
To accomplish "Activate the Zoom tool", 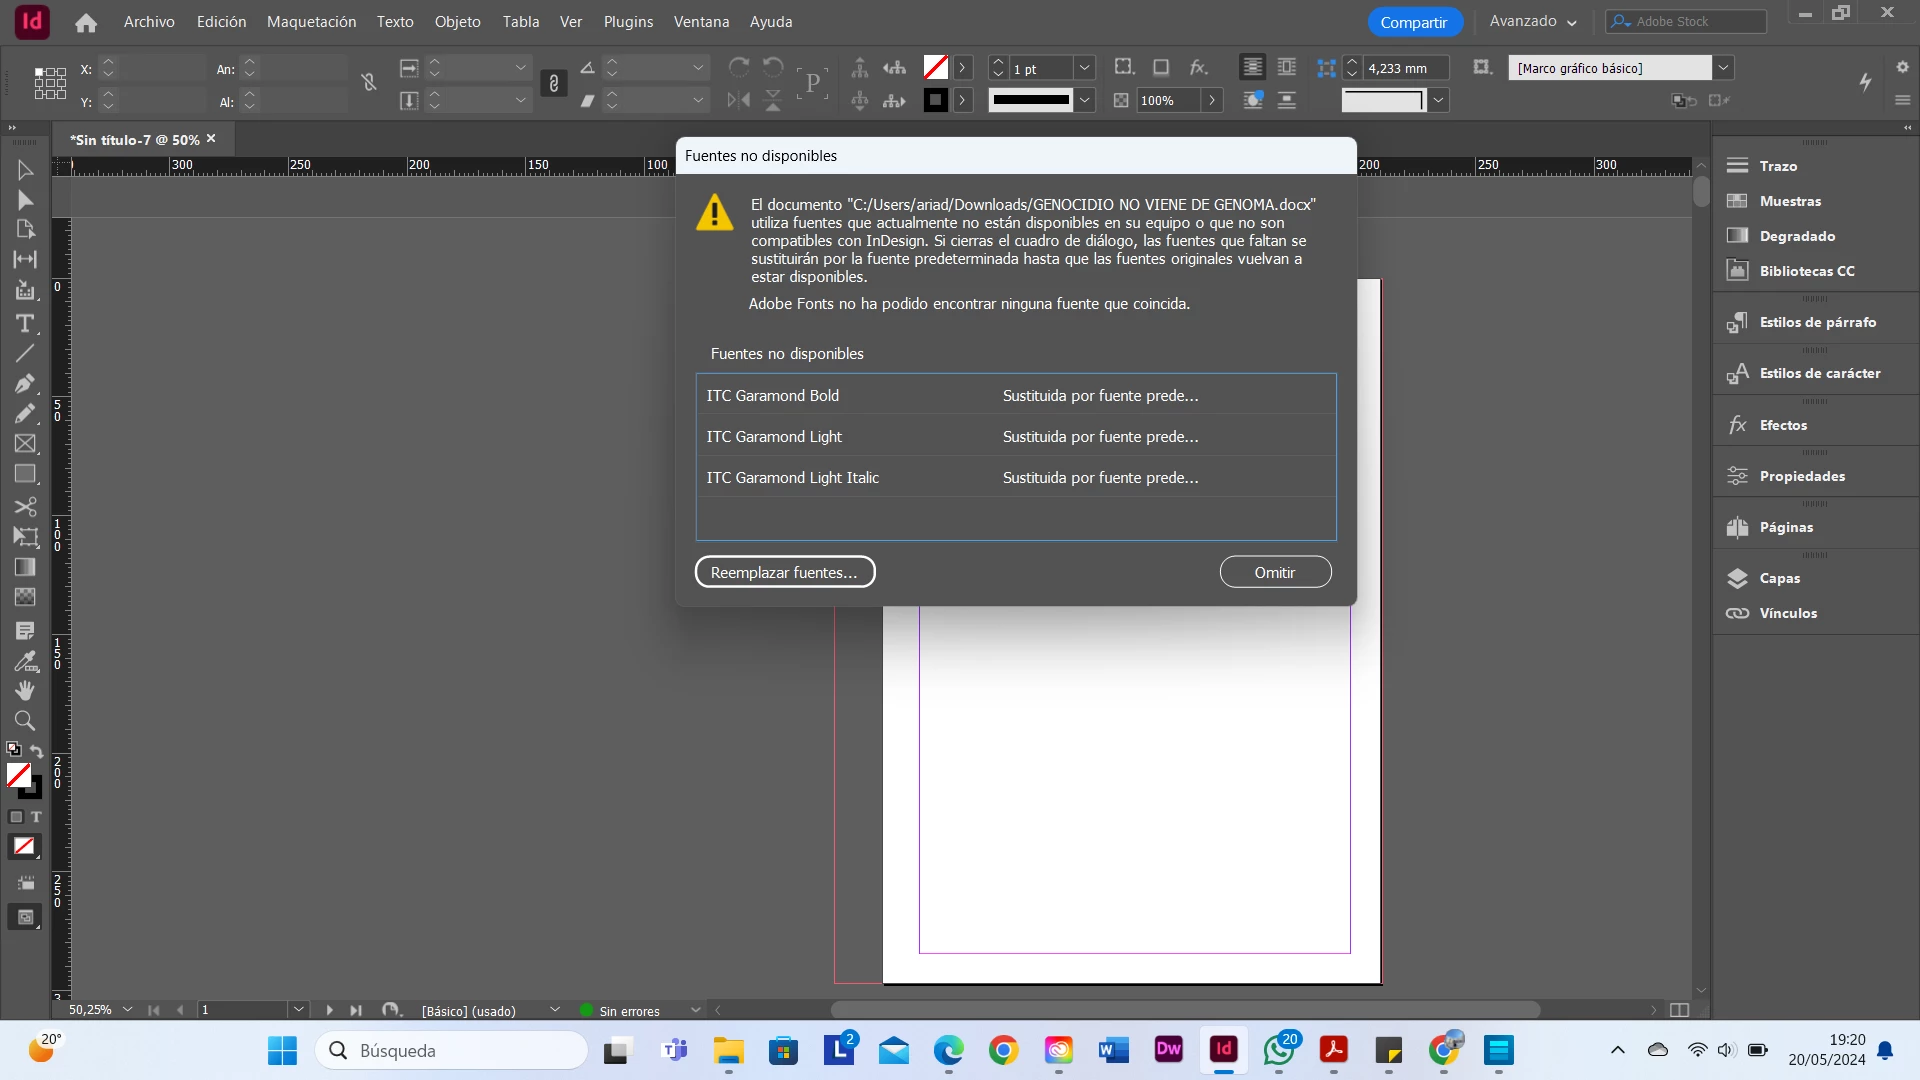I will point(24,720).
